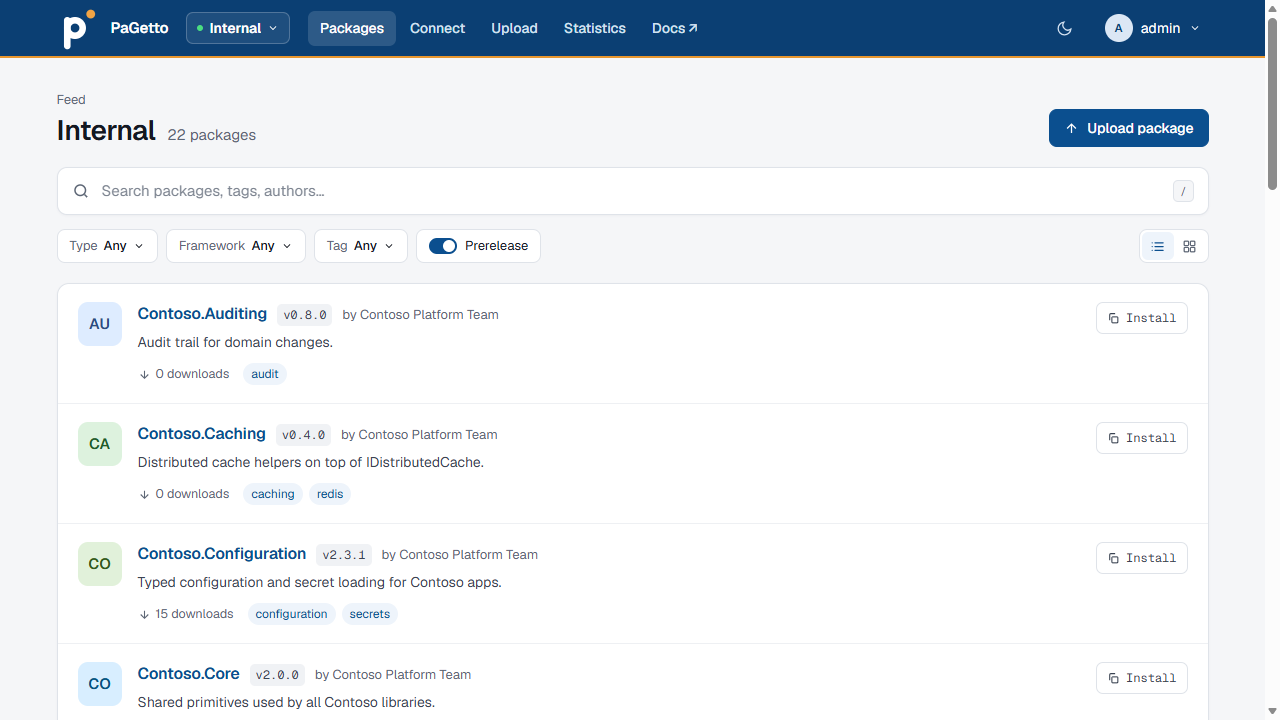Open the Framework filter dropdown
This screenshot has width=1280, height=720.
[x=236, y=246]
